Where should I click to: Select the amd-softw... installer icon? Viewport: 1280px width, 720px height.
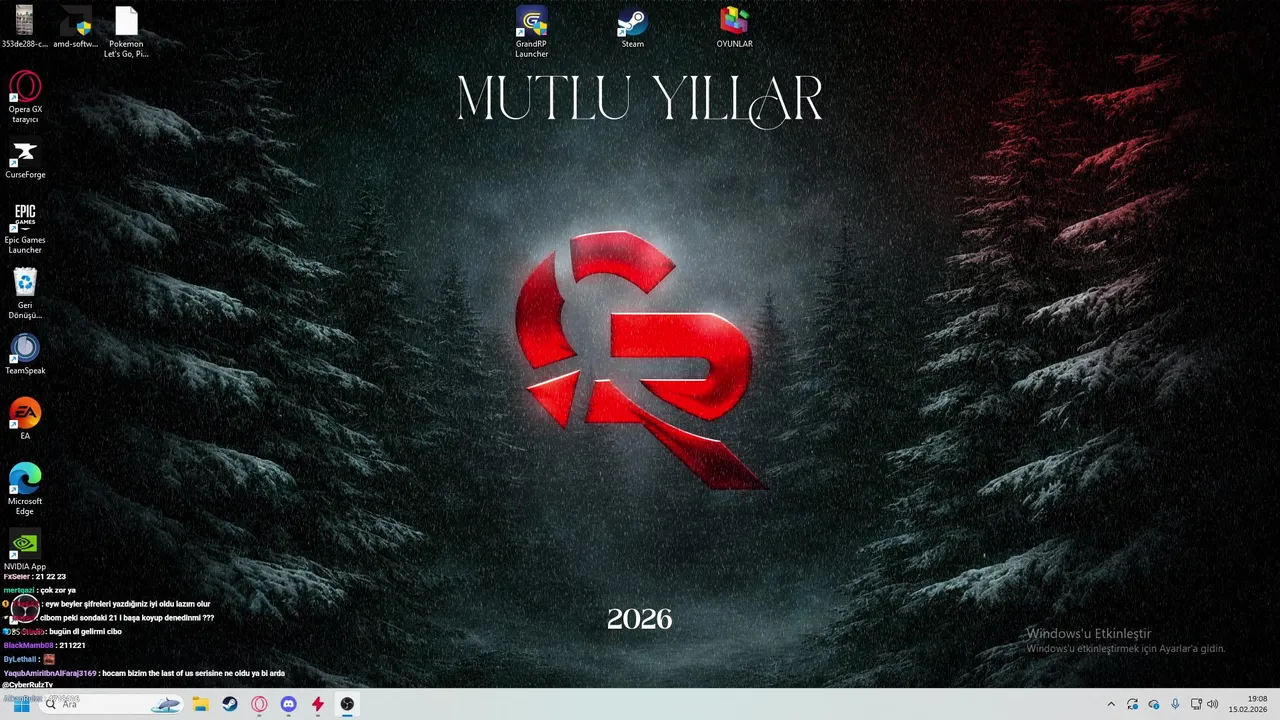point(76,27)
